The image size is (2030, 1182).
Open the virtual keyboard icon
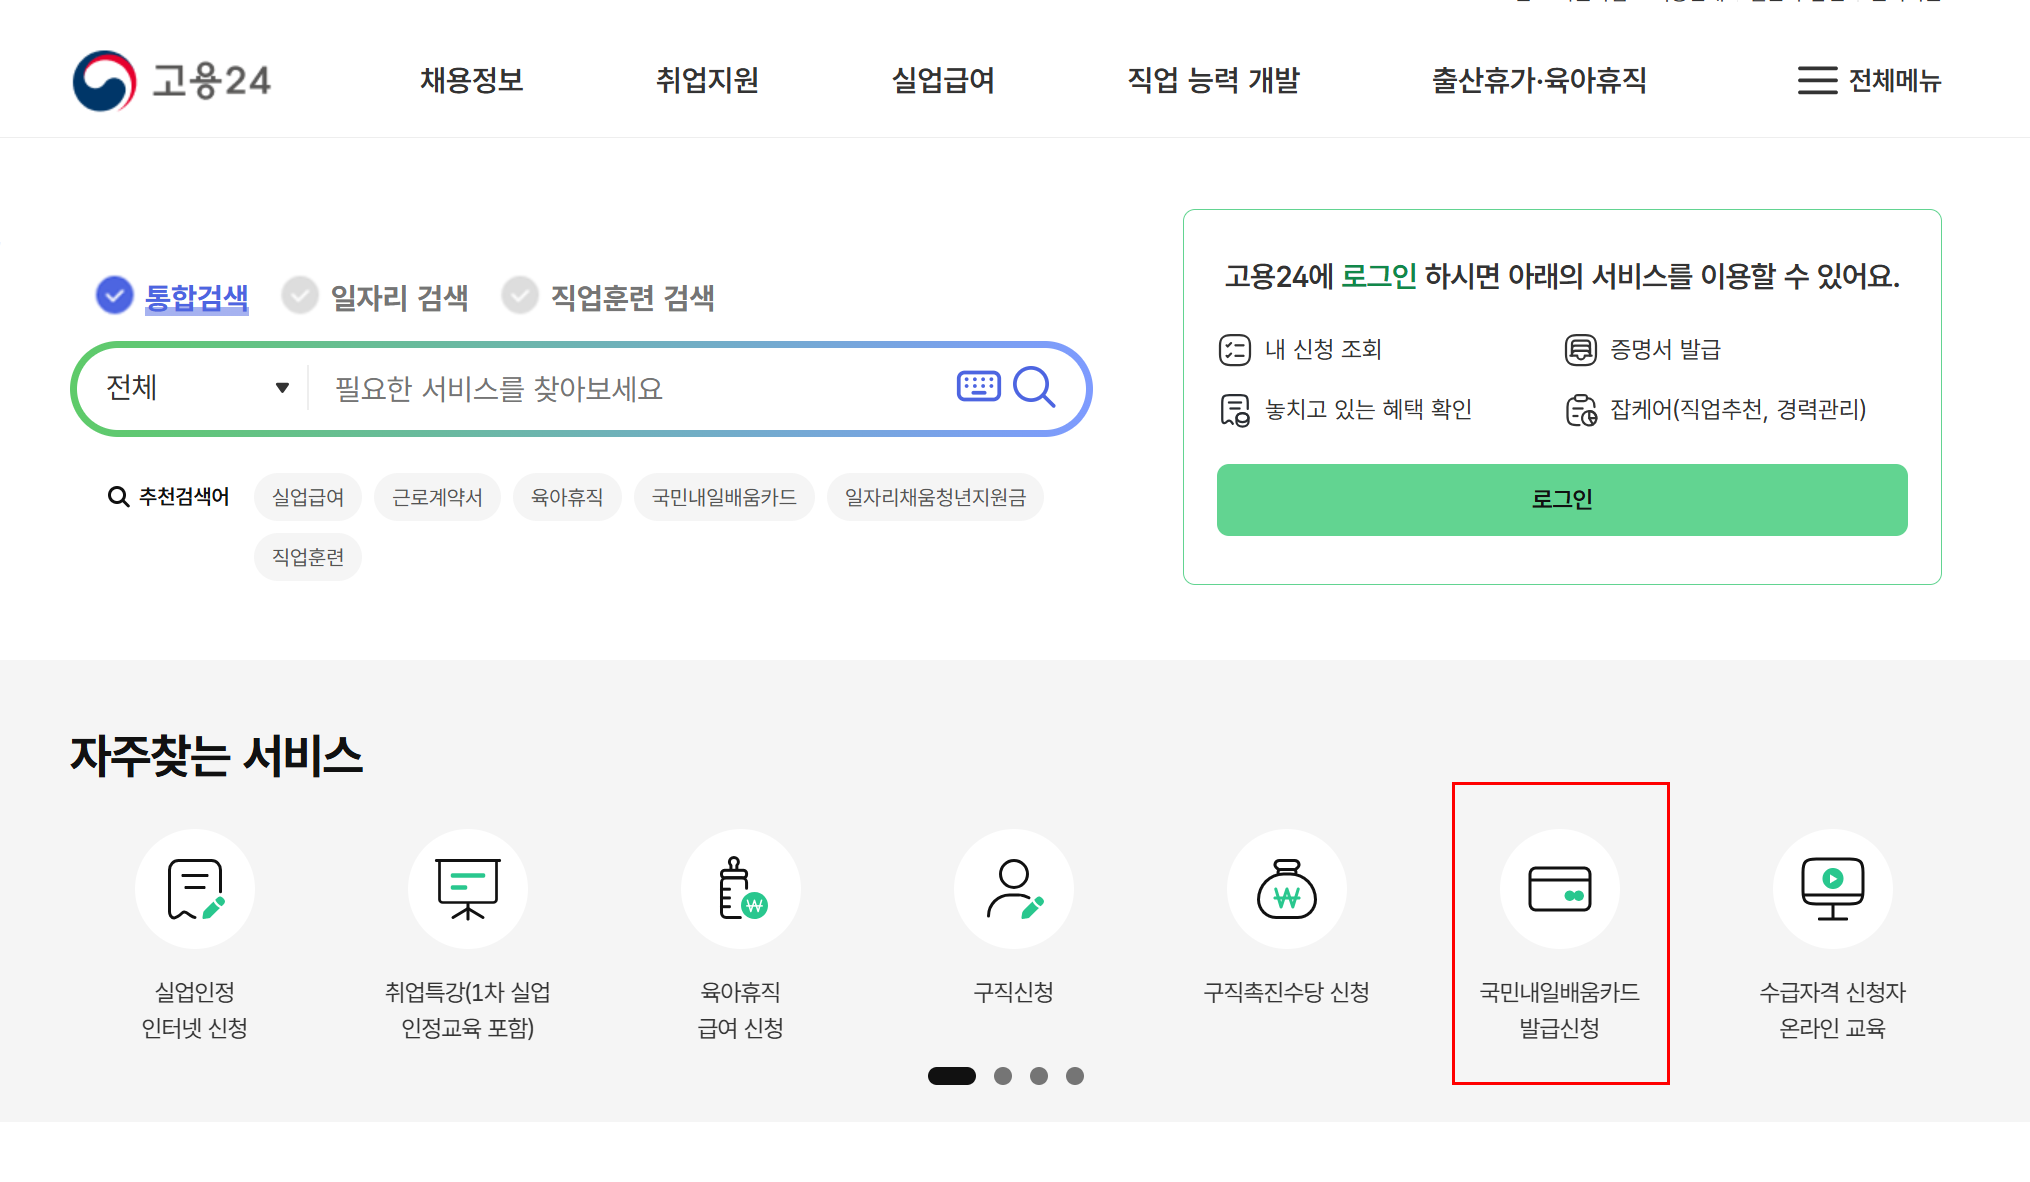tap(978, 386)
